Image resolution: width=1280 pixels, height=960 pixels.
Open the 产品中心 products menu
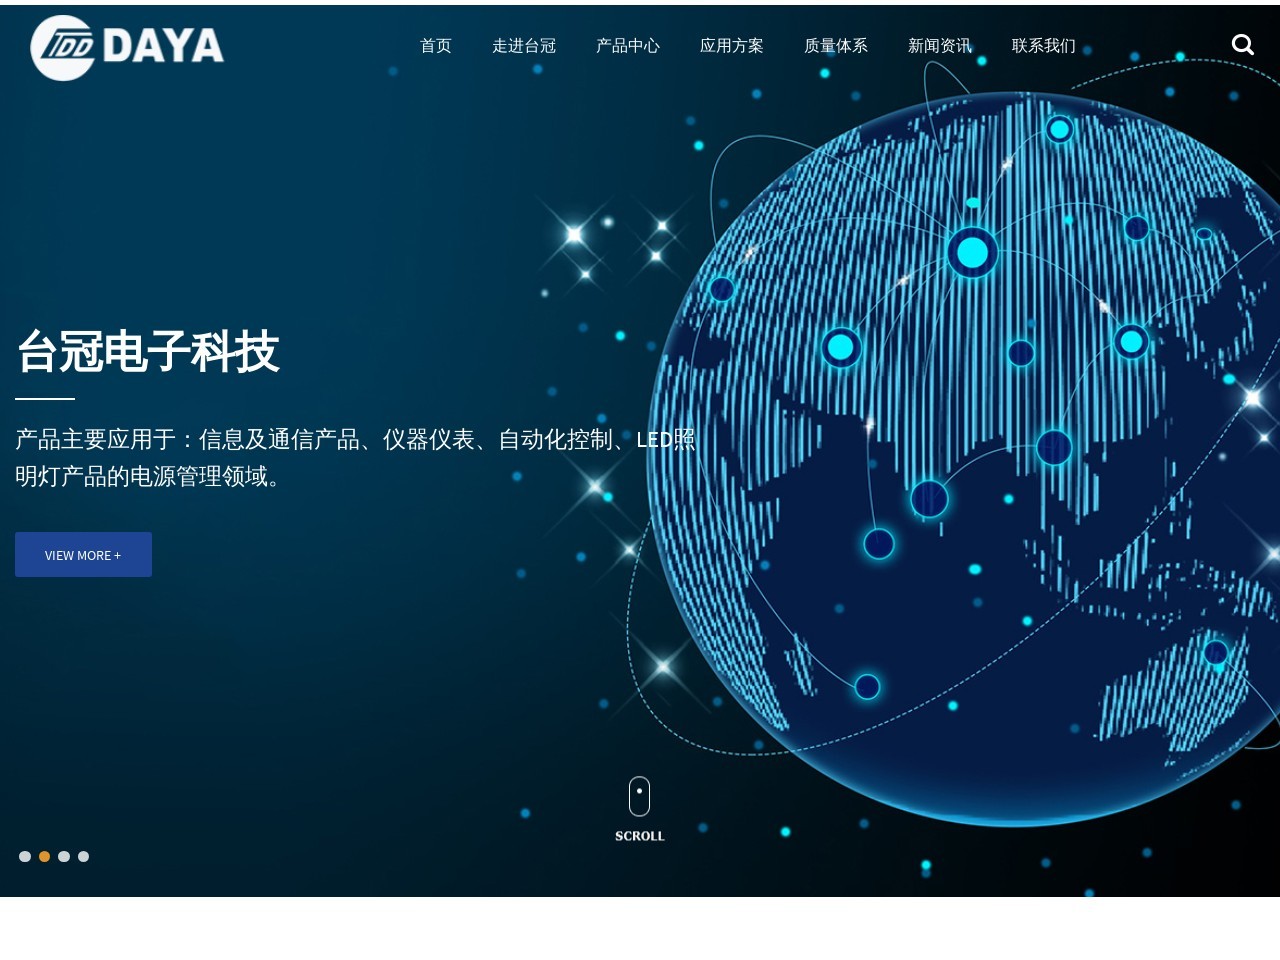627,45
